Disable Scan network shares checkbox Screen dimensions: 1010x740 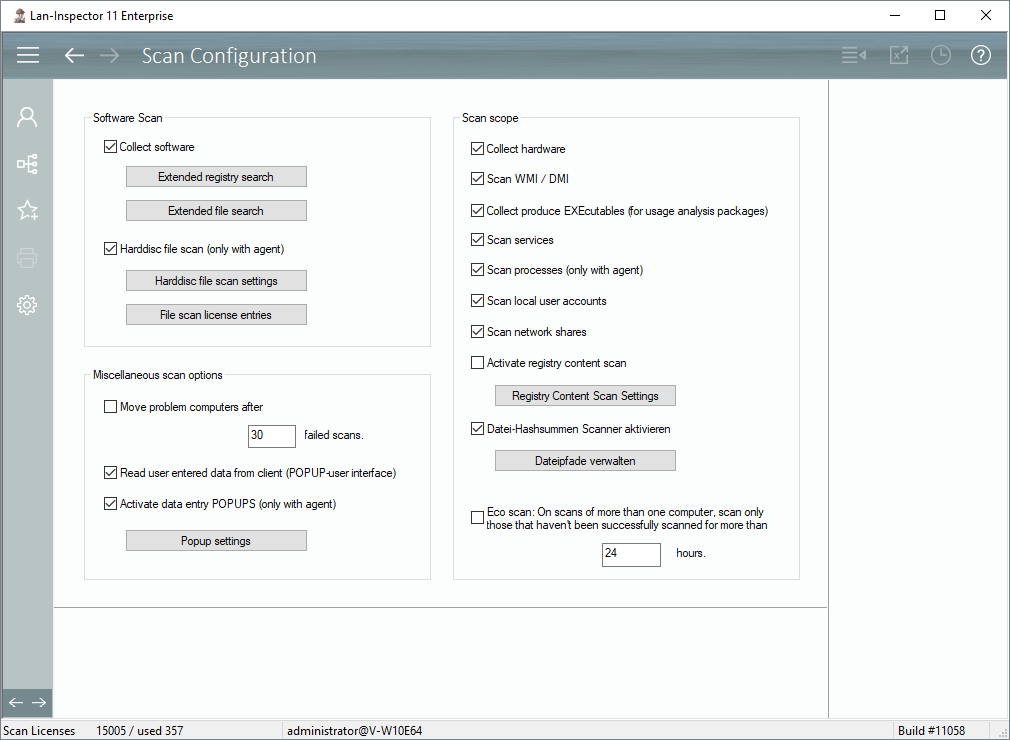coord(477,332)
